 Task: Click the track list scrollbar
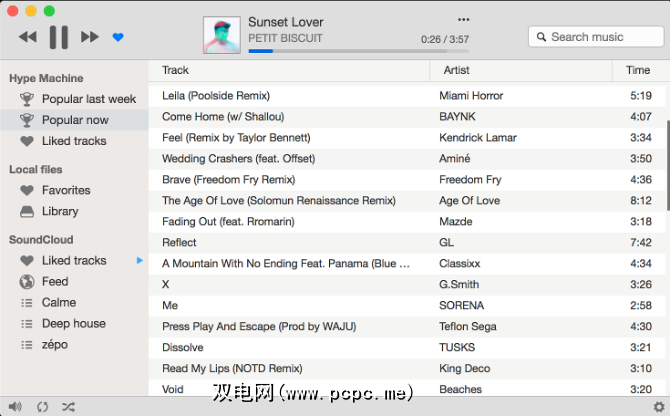(x=667, y=165)
